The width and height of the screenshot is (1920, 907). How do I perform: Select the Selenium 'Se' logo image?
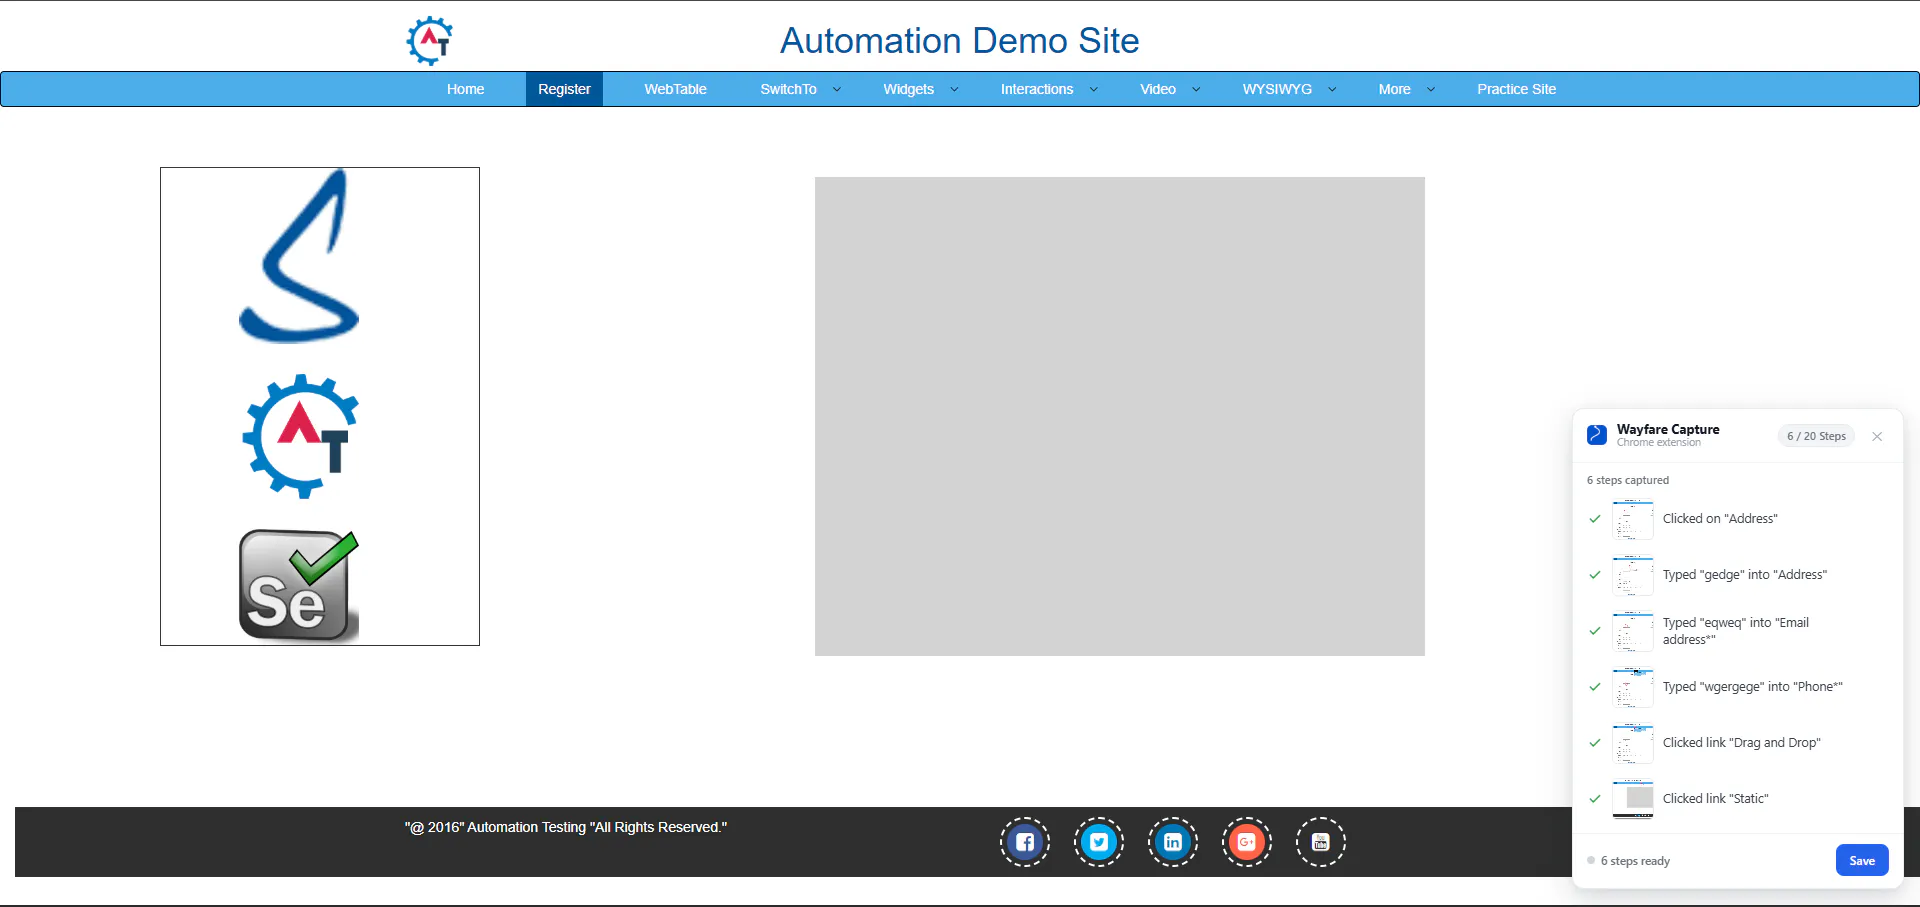point(298,585)
